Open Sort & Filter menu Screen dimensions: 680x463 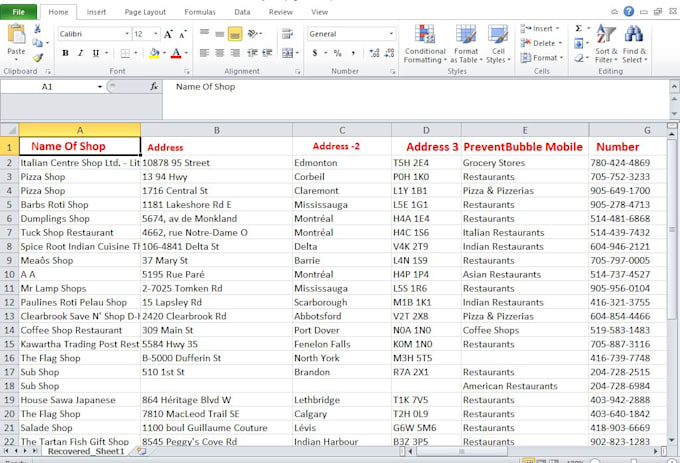click(x=606, y=44)
